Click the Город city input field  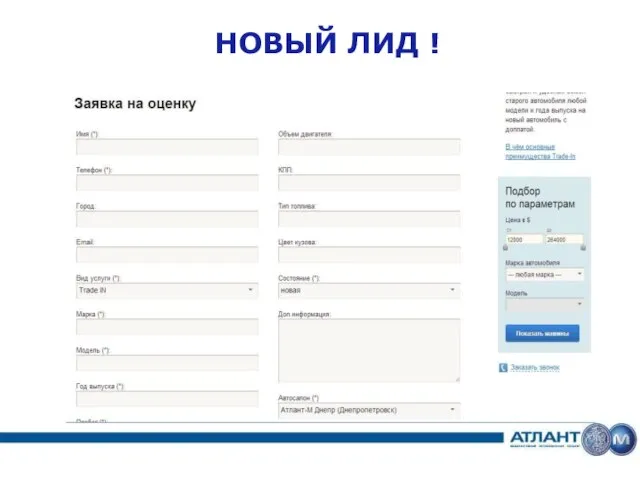click(x=167, y=219)
